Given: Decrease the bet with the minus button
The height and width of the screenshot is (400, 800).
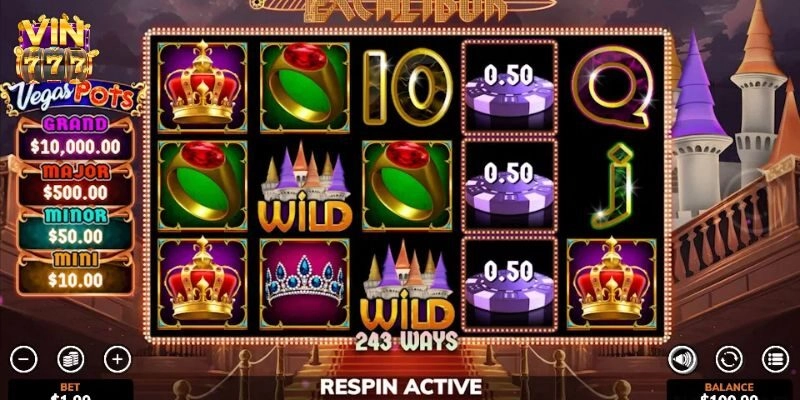Looking at the screenshot, I should (23, 360).
